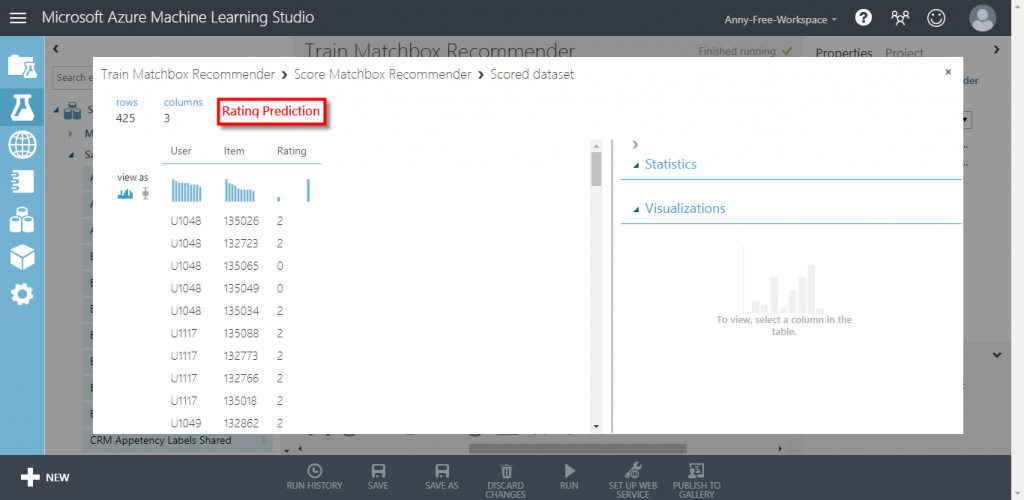Click Score Matchbox Recommender breadcrumb

pyautogui.click(x=383, y=74)
